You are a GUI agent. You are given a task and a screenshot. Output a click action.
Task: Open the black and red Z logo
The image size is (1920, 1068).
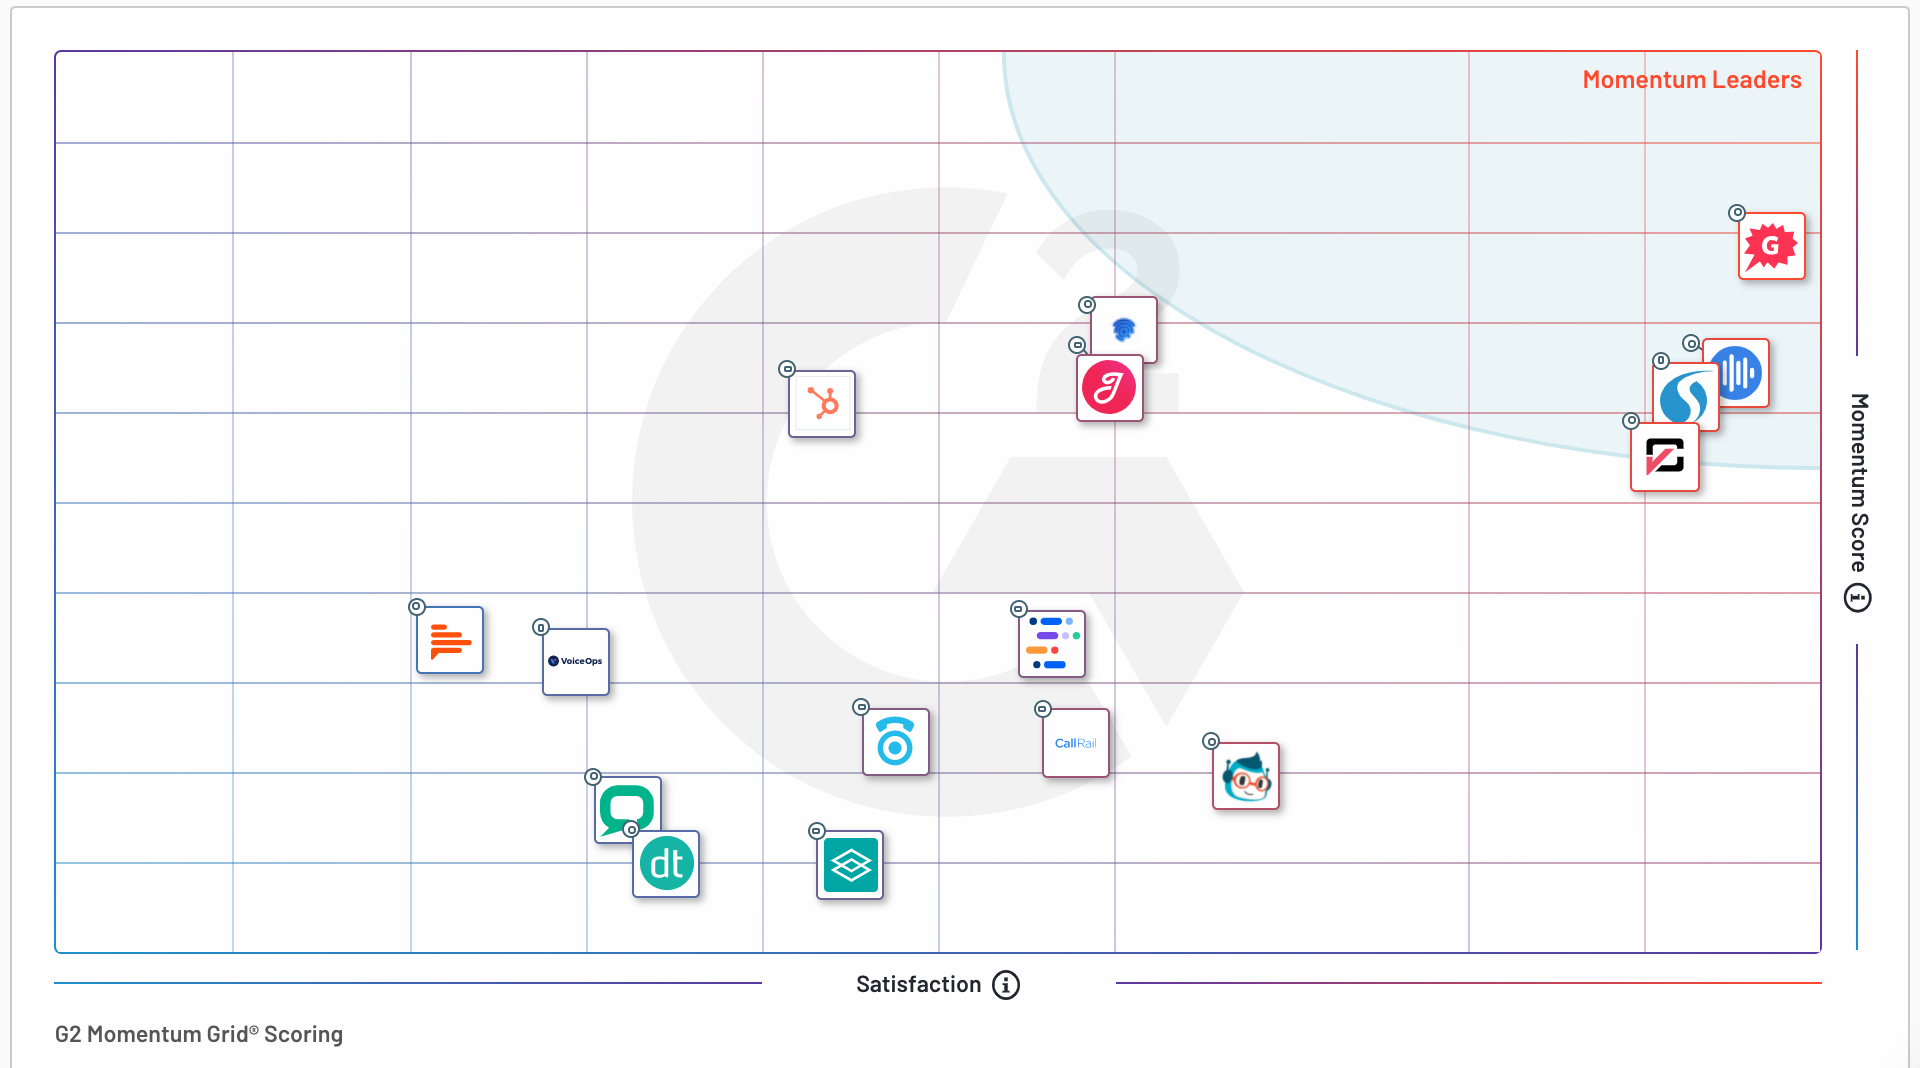click(x=1665, y=457)
